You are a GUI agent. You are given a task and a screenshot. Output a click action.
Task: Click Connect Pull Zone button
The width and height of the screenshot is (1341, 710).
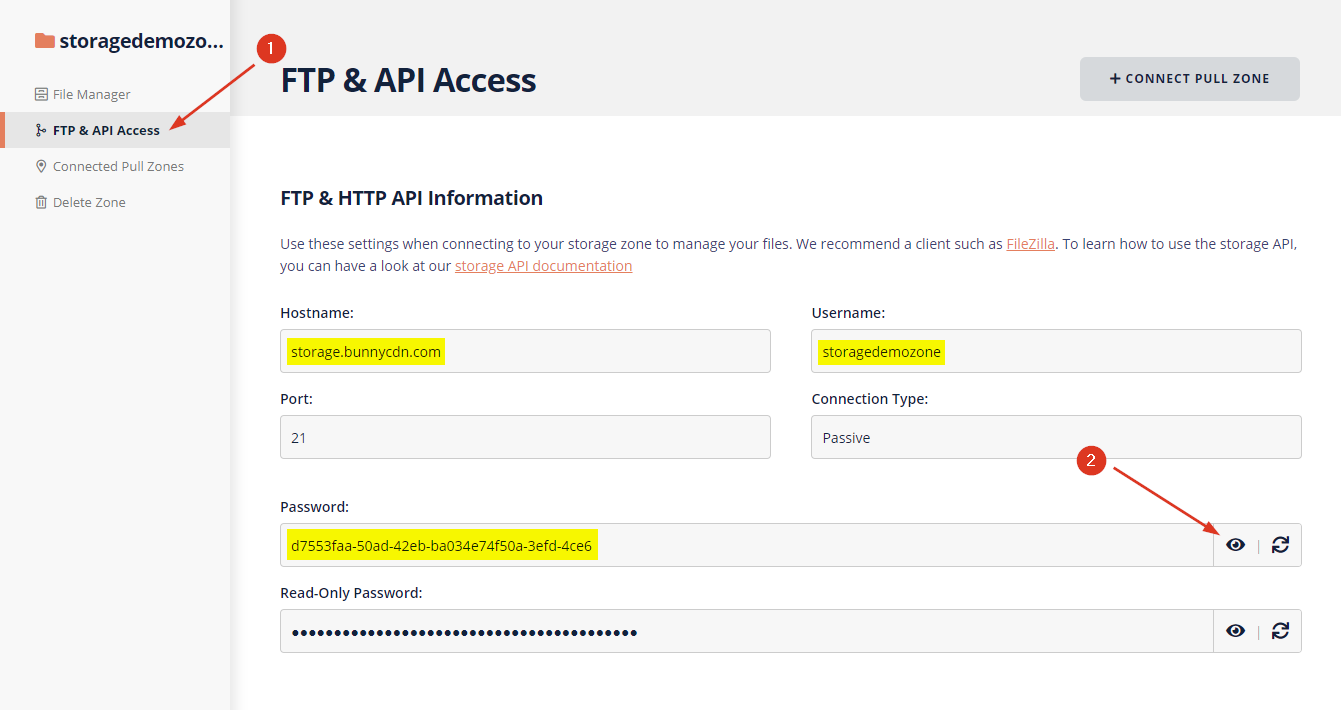[x=1190, y=79]
